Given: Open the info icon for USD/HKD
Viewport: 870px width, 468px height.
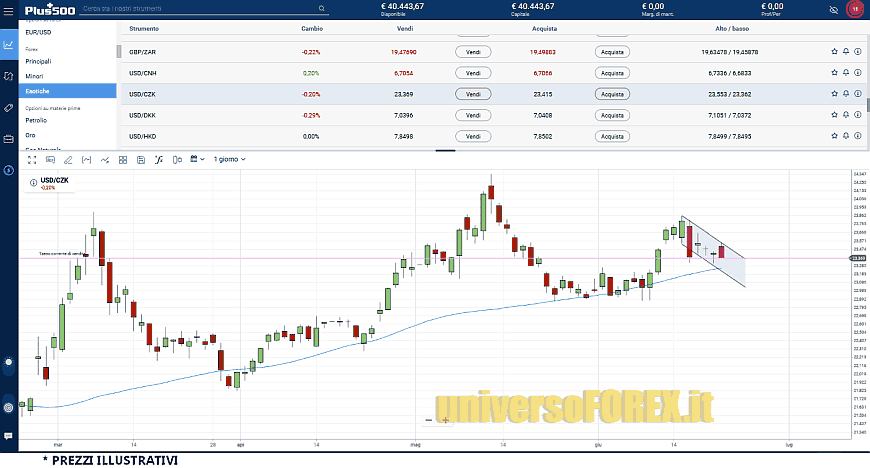Looking at the screenshot, I should click(x=858, y=136).
